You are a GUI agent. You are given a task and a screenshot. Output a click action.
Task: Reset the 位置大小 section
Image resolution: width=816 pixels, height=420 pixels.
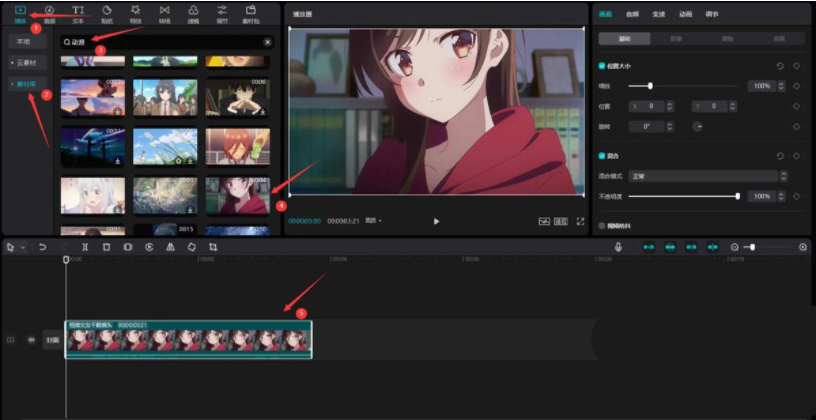780,66
